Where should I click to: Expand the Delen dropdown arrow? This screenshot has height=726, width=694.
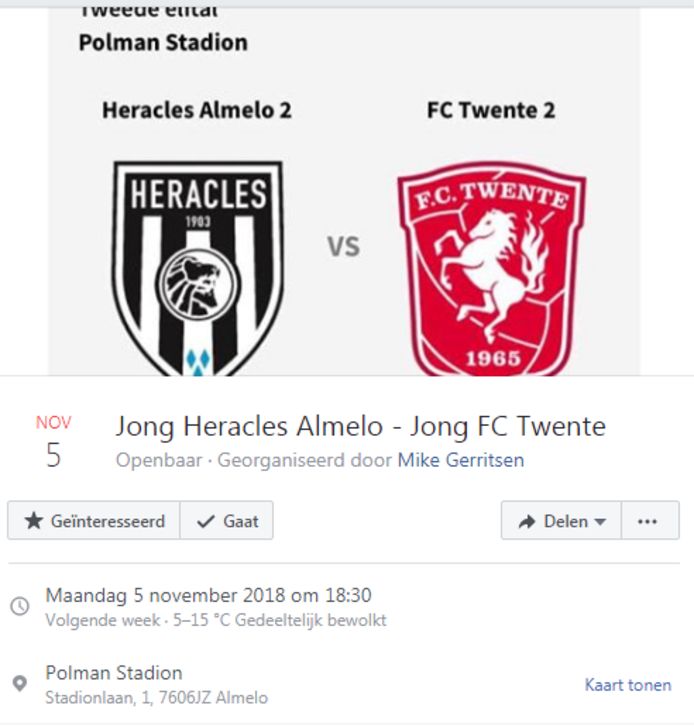coord(600,522)
